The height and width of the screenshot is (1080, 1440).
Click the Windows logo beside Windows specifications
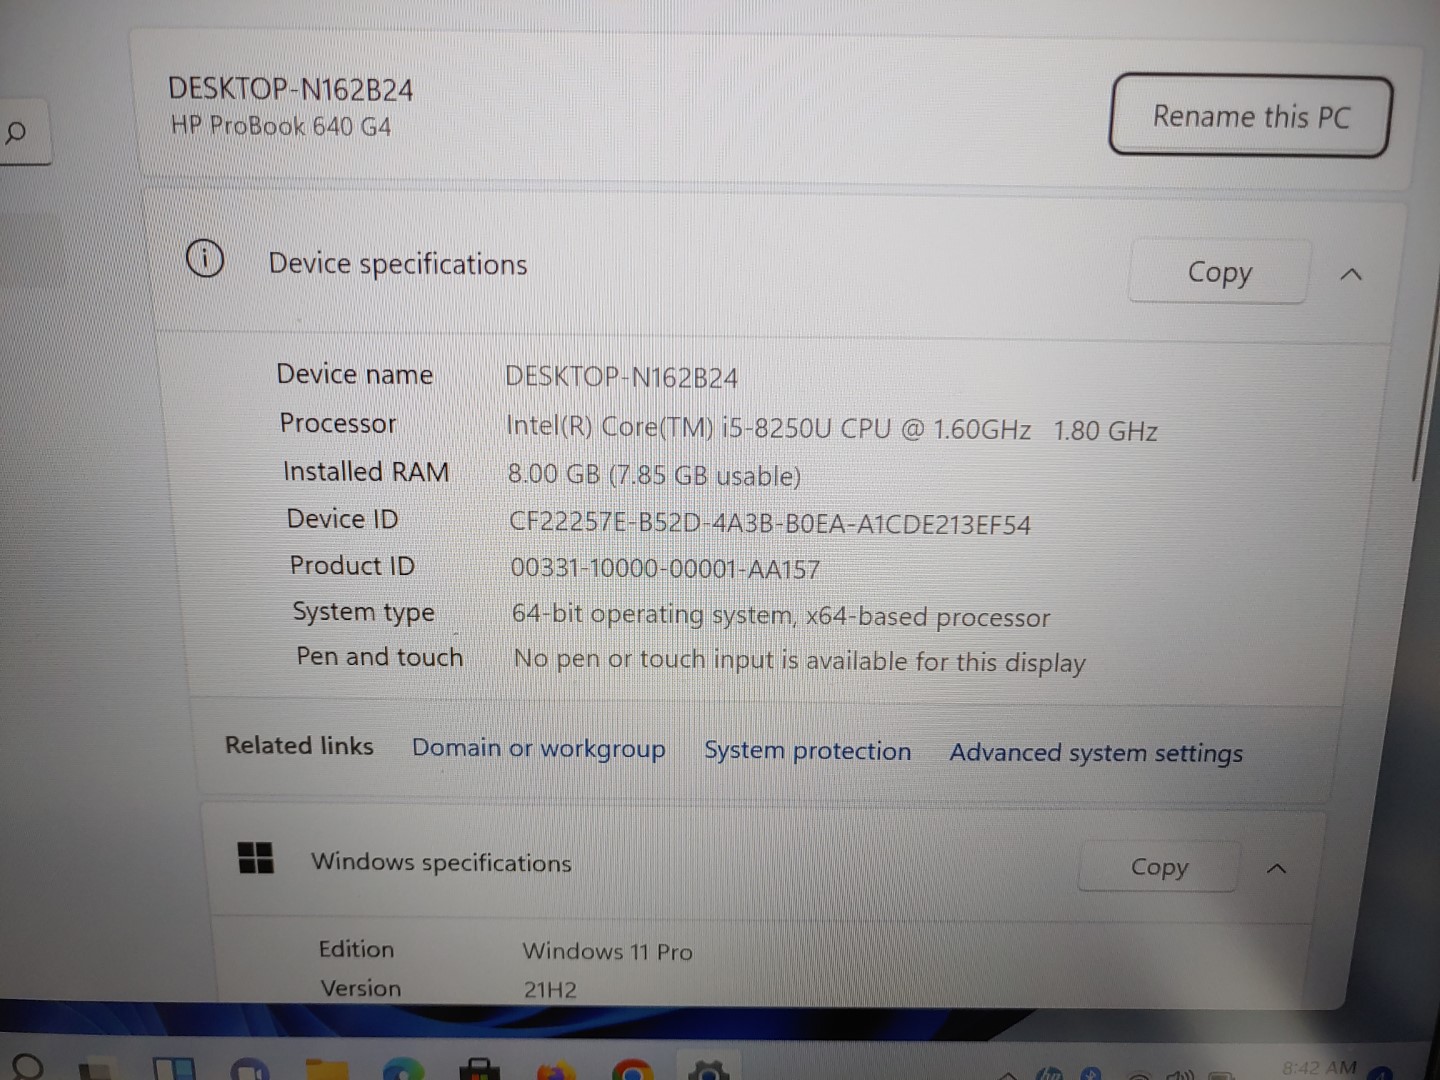(256, 857)
